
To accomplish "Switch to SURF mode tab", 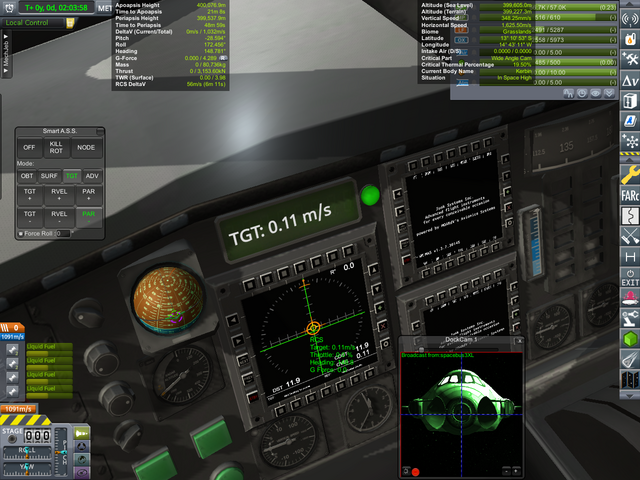I will 49,176.
